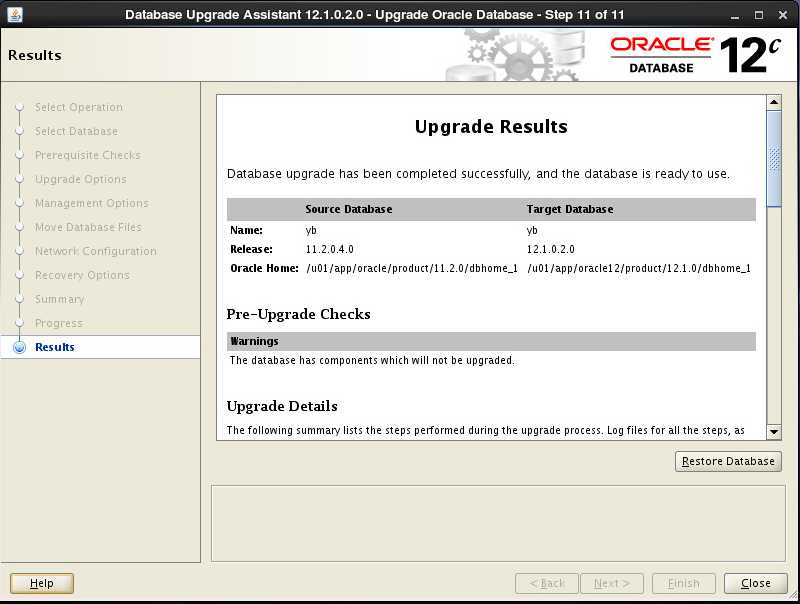Click the Oracle Database 12c logo
This screenshot has height=604, width=800.
(695, 55)
